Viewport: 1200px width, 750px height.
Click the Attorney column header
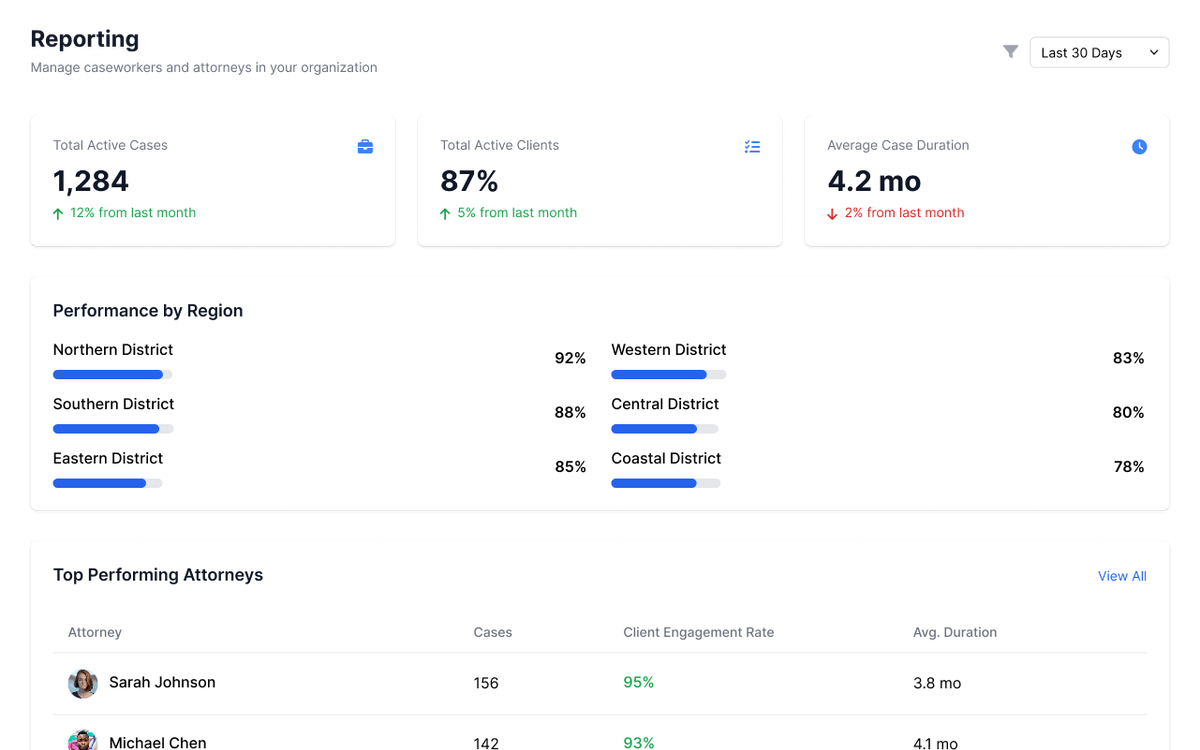95,632
